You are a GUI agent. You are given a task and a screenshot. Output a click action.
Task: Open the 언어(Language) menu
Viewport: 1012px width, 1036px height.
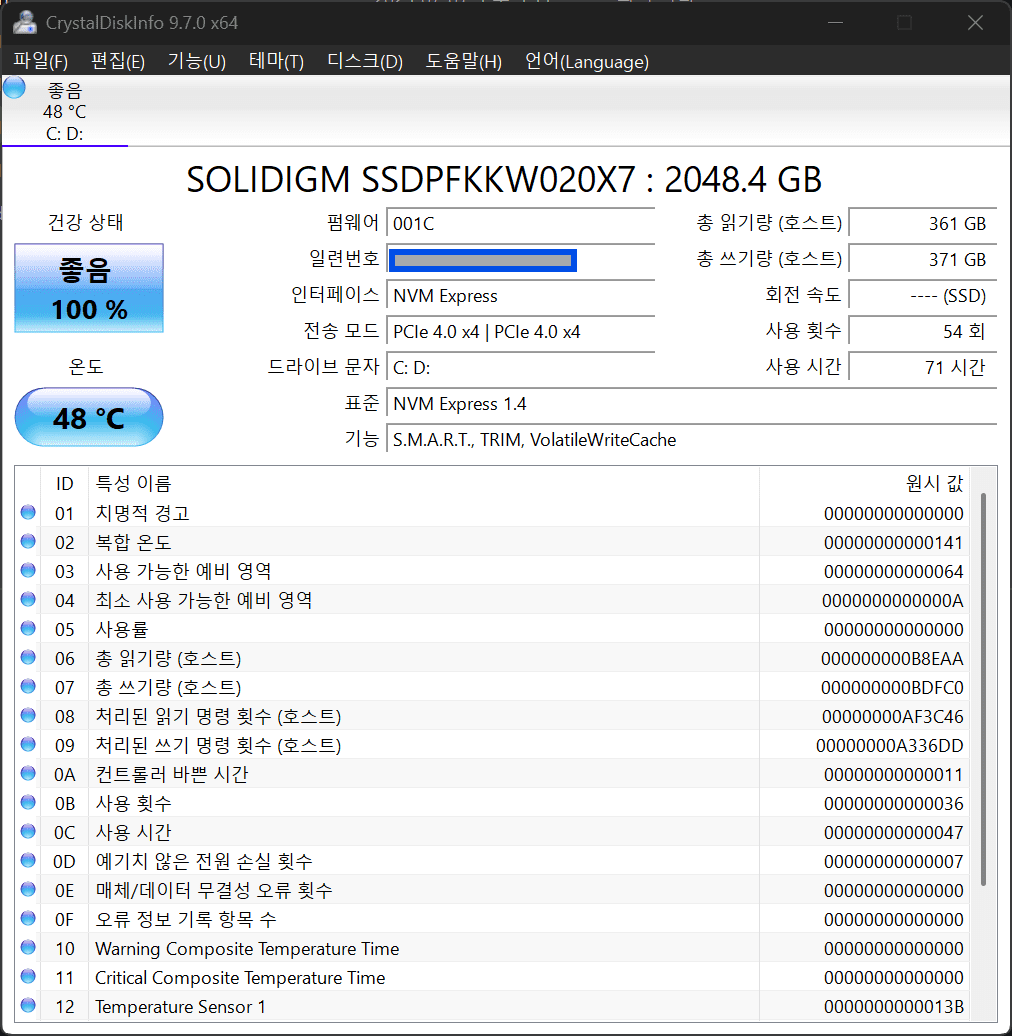(587, 61)
